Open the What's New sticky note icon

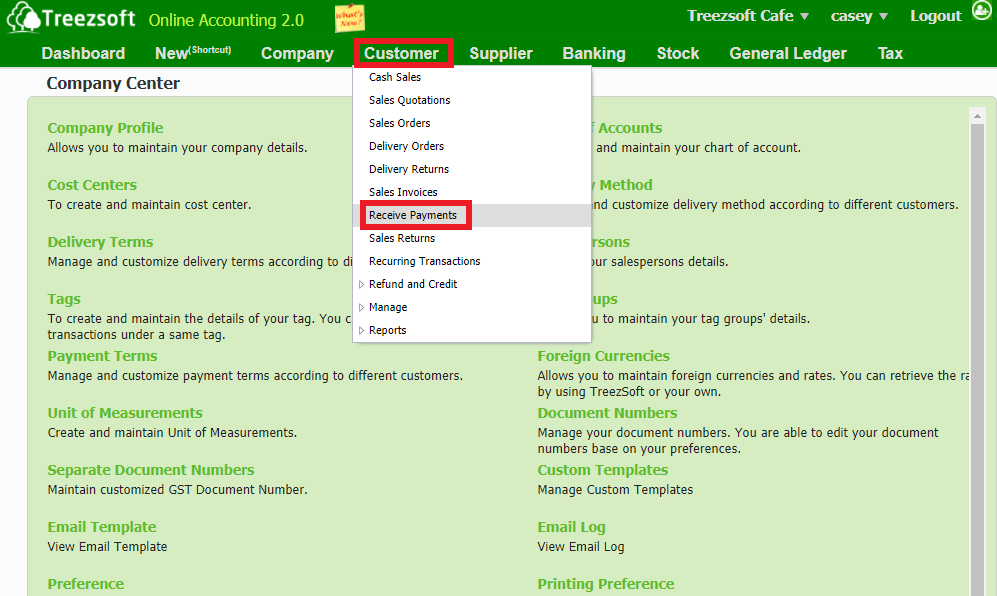(x=349, y=18)
